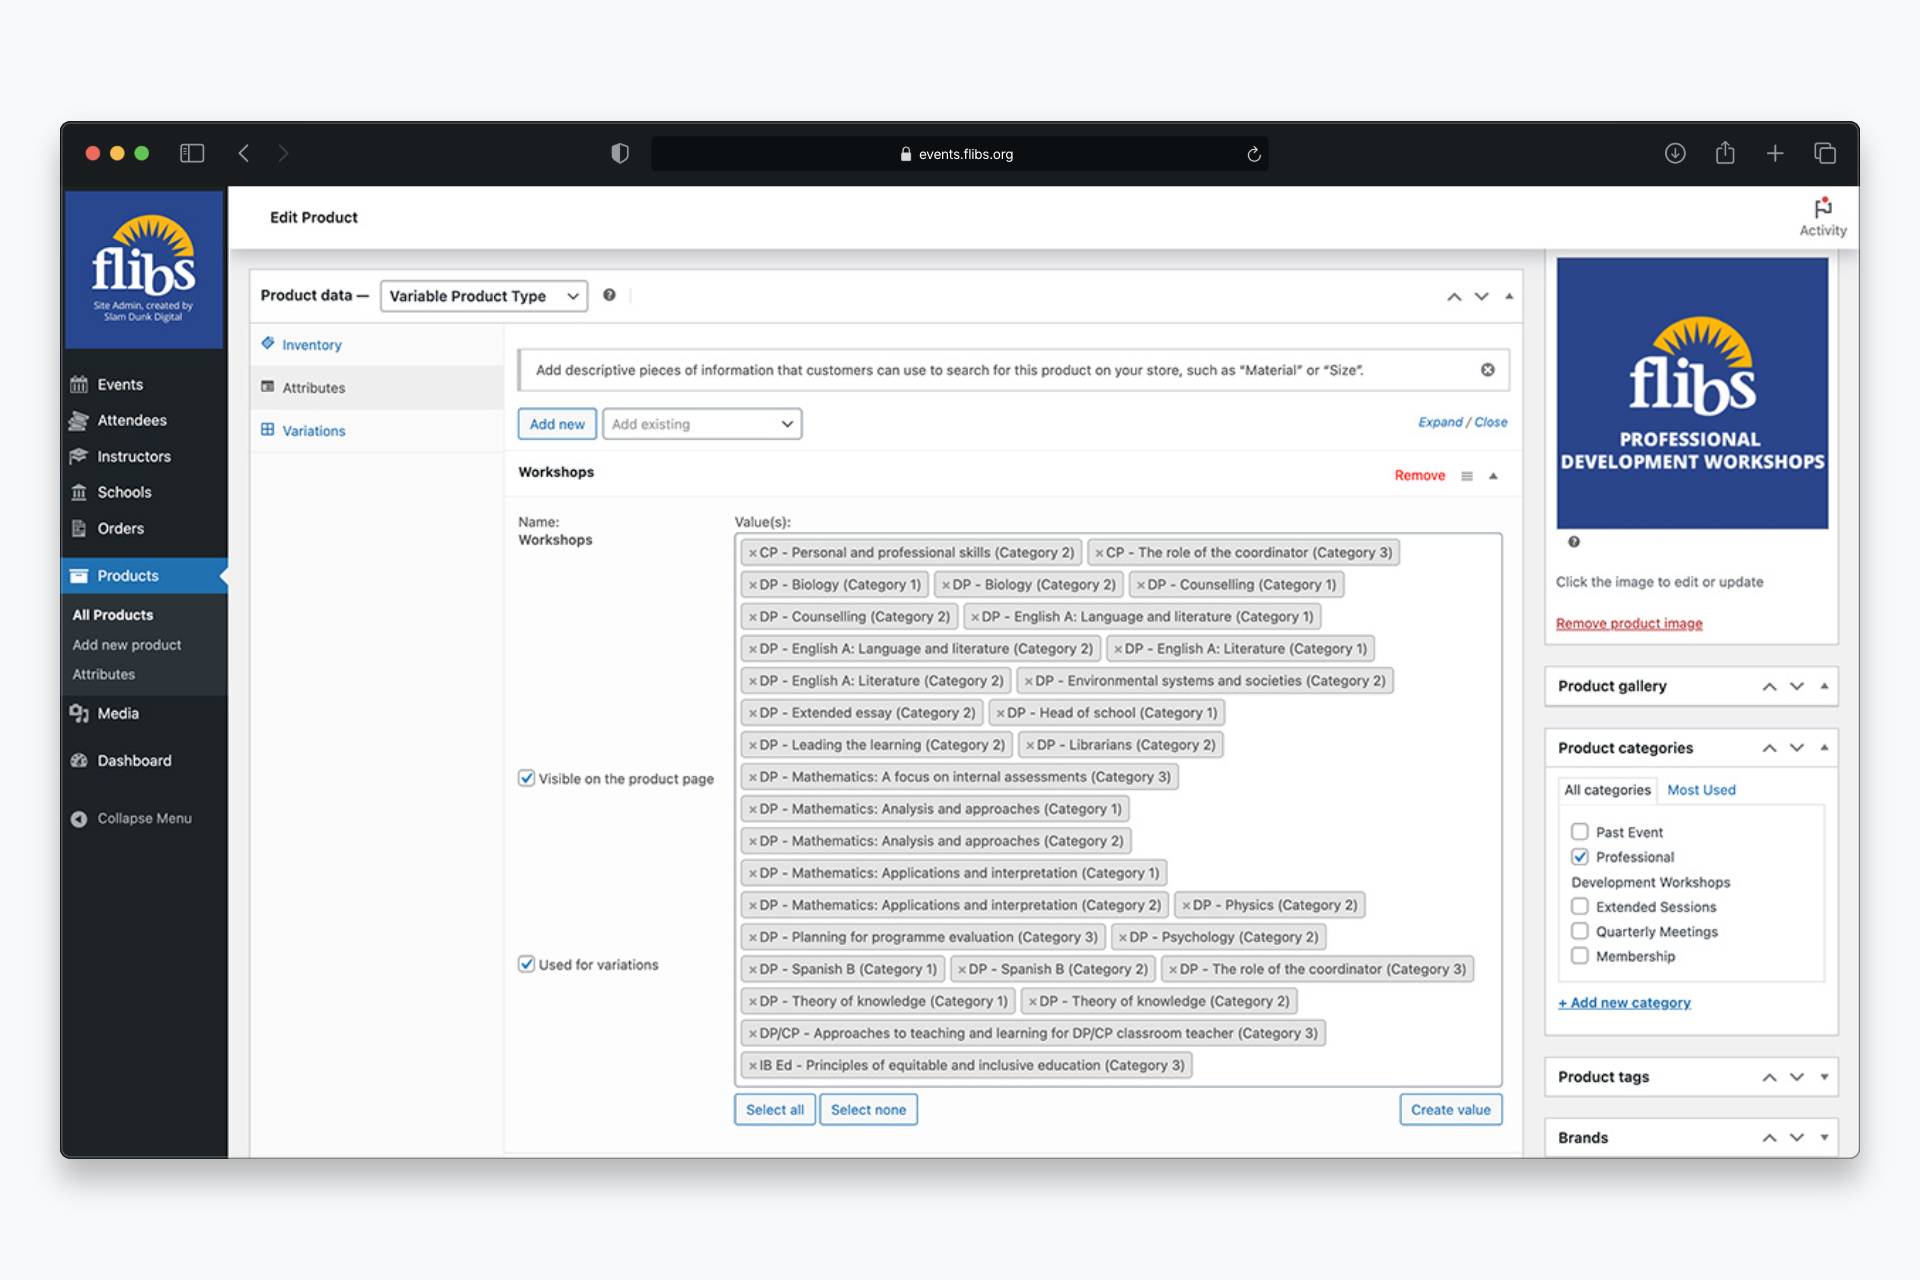Viewport: 1920px width, 1280px height.
Task: Expand the Product tags panel
Action: (x=1824, y=1077)
